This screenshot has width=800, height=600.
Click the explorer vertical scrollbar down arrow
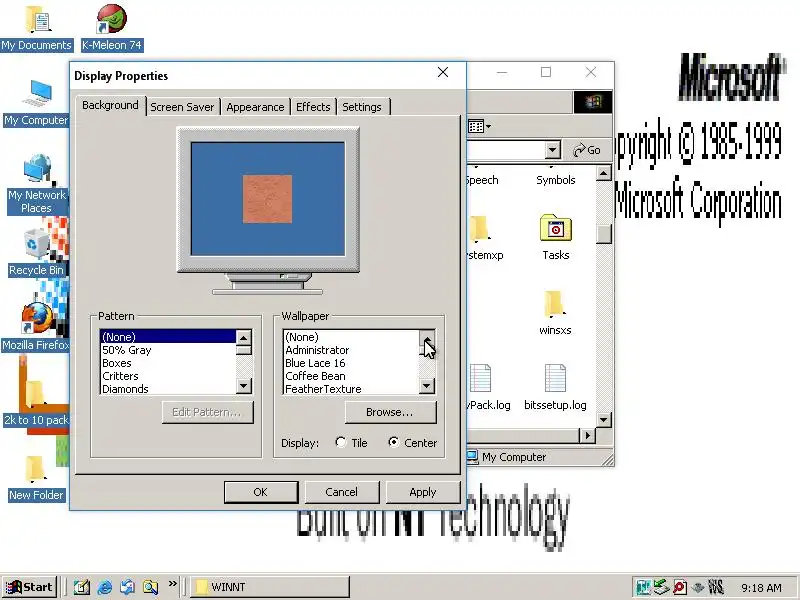(604, 420)
